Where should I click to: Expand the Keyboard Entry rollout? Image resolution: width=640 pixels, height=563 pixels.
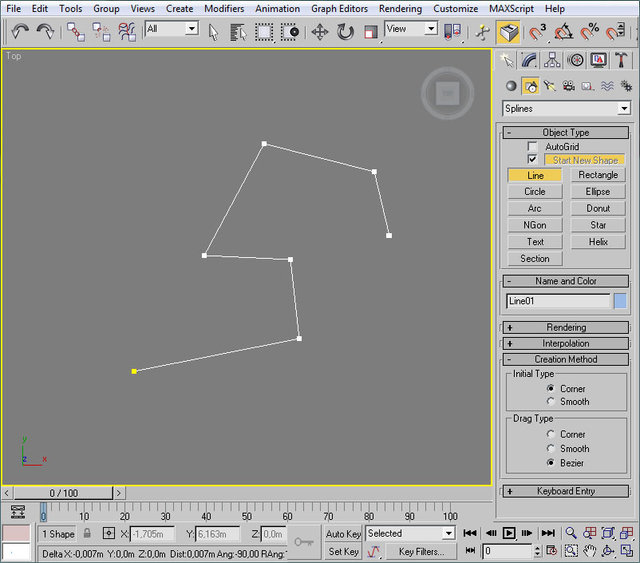(566, 491)
